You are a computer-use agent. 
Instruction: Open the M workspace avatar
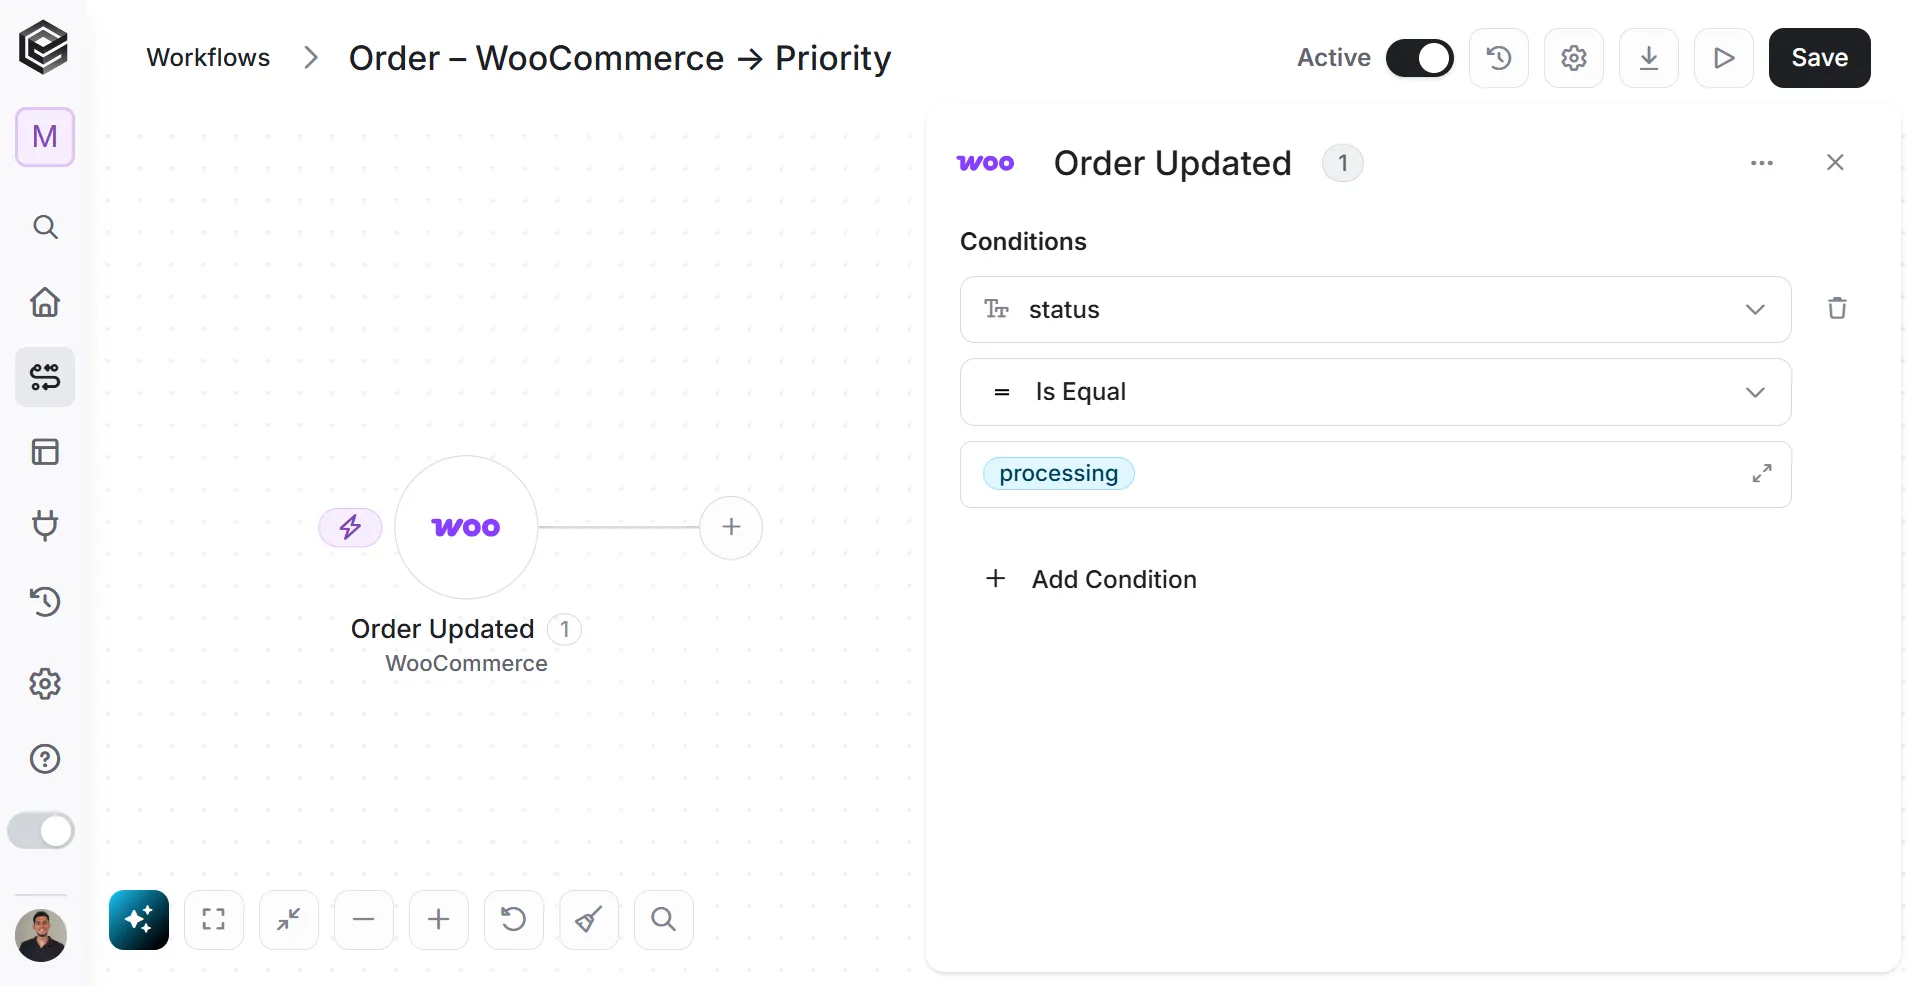(x=45, y=137)
